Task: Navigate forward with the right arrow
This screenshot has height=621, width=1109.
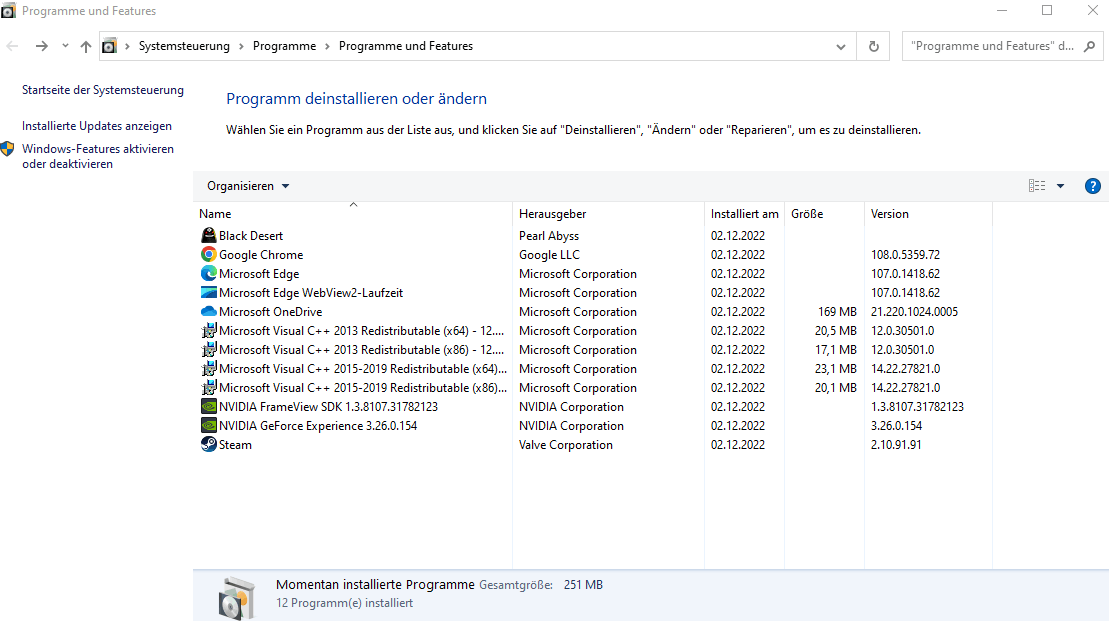Action: [x=42, y=46]
